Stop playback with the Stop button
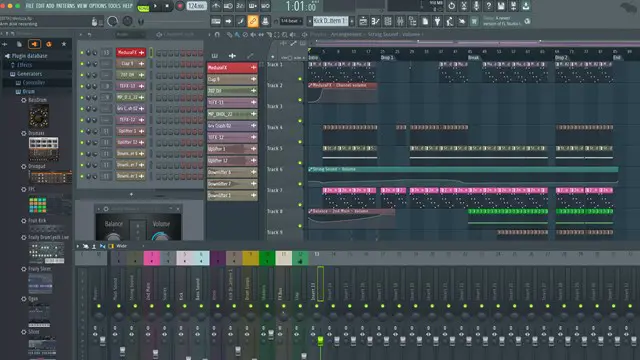Image resolution: width=640 pixels, height=360 pixels. click(167, 6)
